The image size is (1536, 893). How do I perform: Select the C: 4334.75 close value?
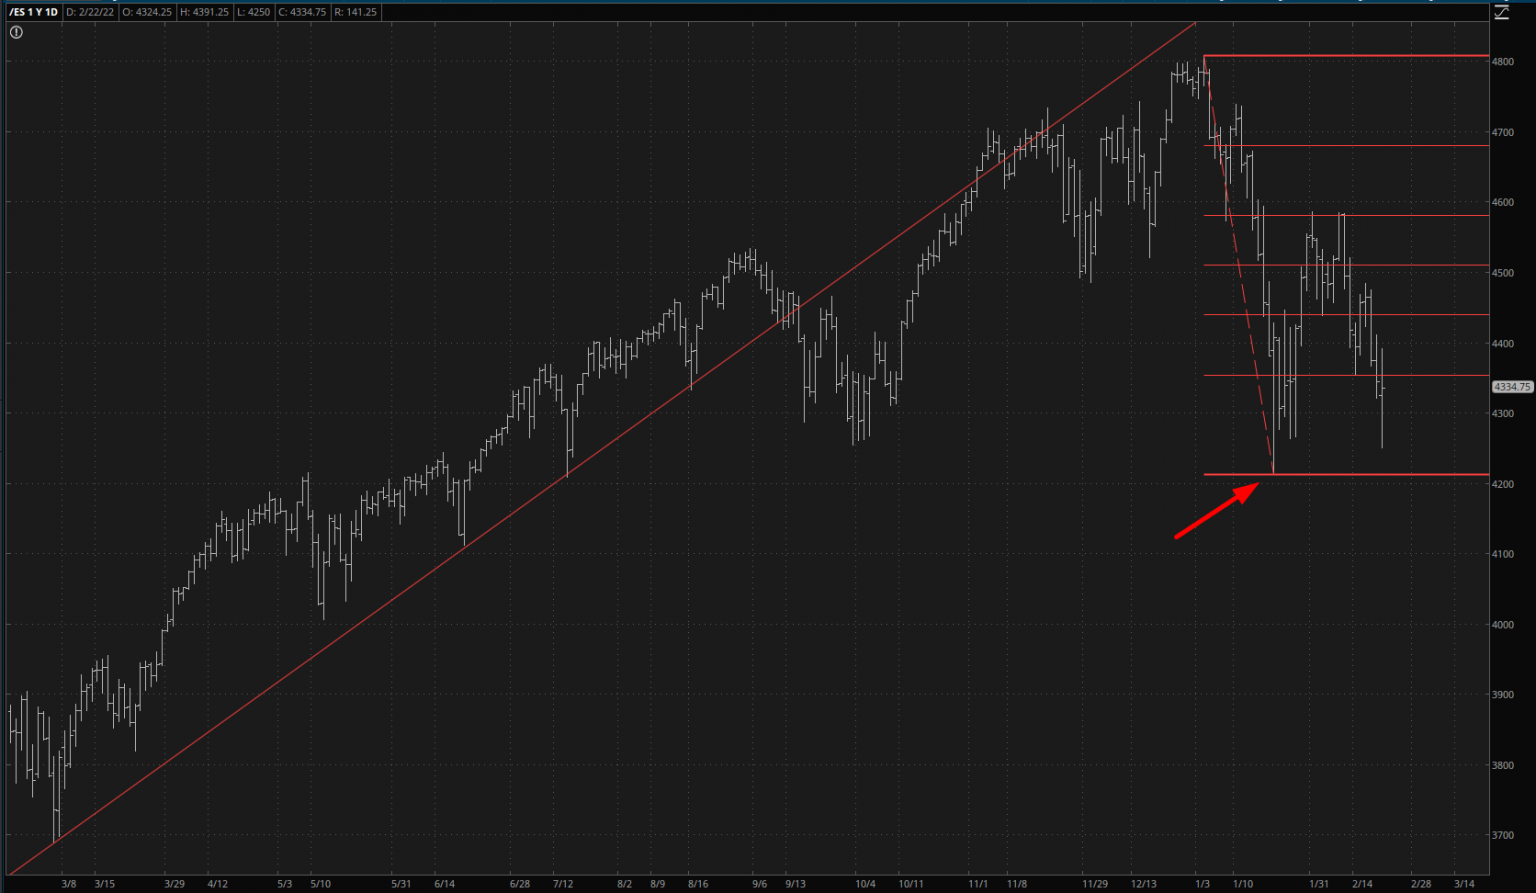coord(300,12)
